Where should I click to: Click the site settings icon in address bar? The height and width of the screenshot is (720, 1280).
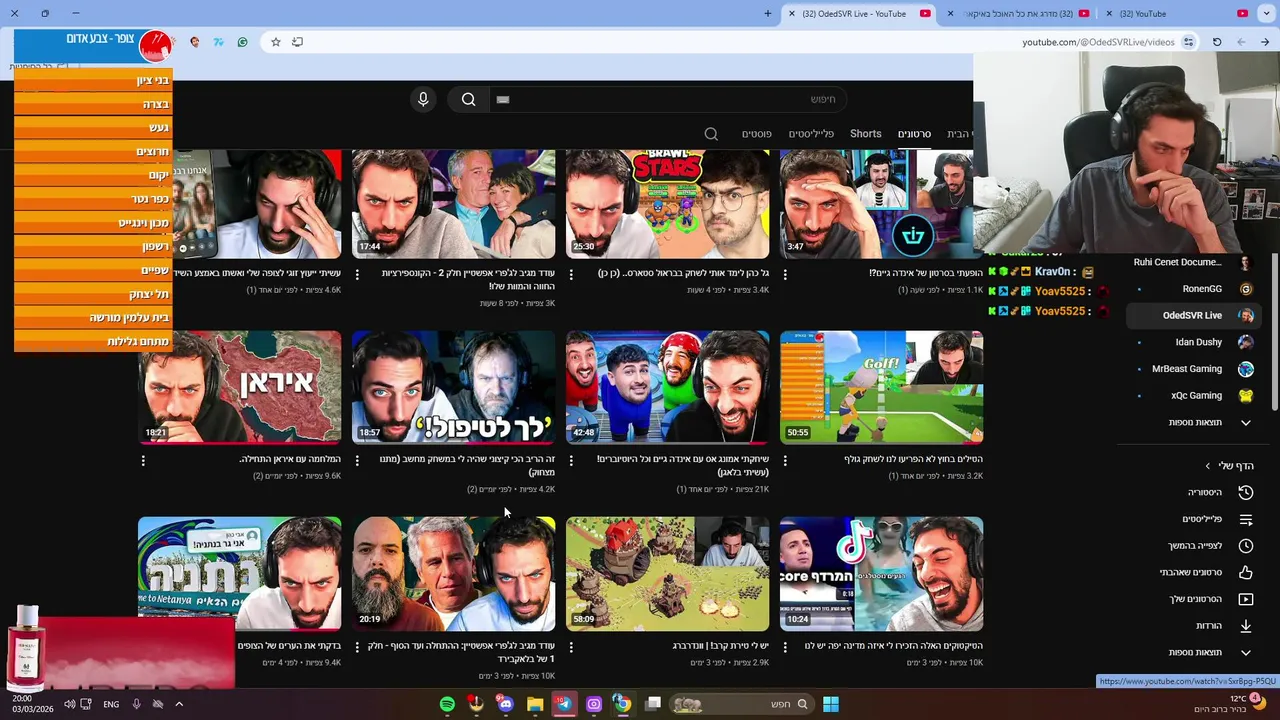coord(1188,42)
